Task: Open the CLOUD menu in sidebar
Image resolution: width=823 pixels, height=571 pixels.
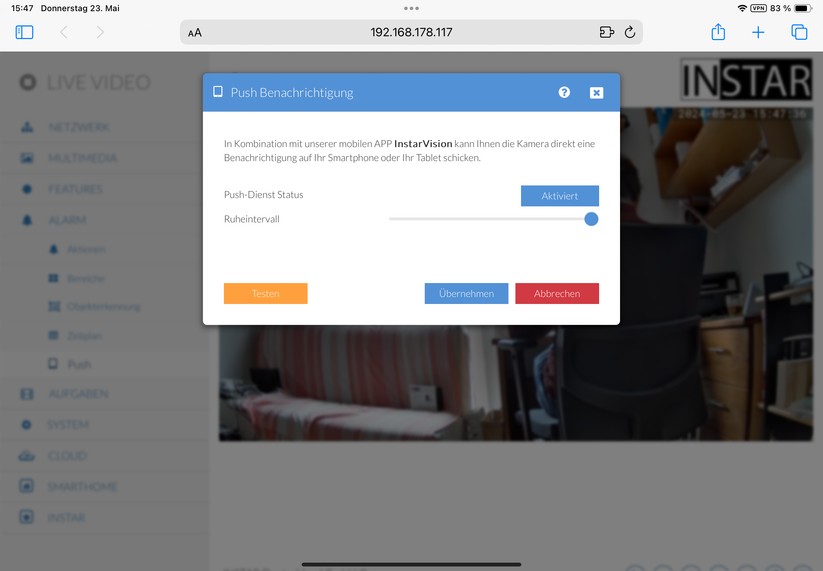Action: tap(105, 456)
